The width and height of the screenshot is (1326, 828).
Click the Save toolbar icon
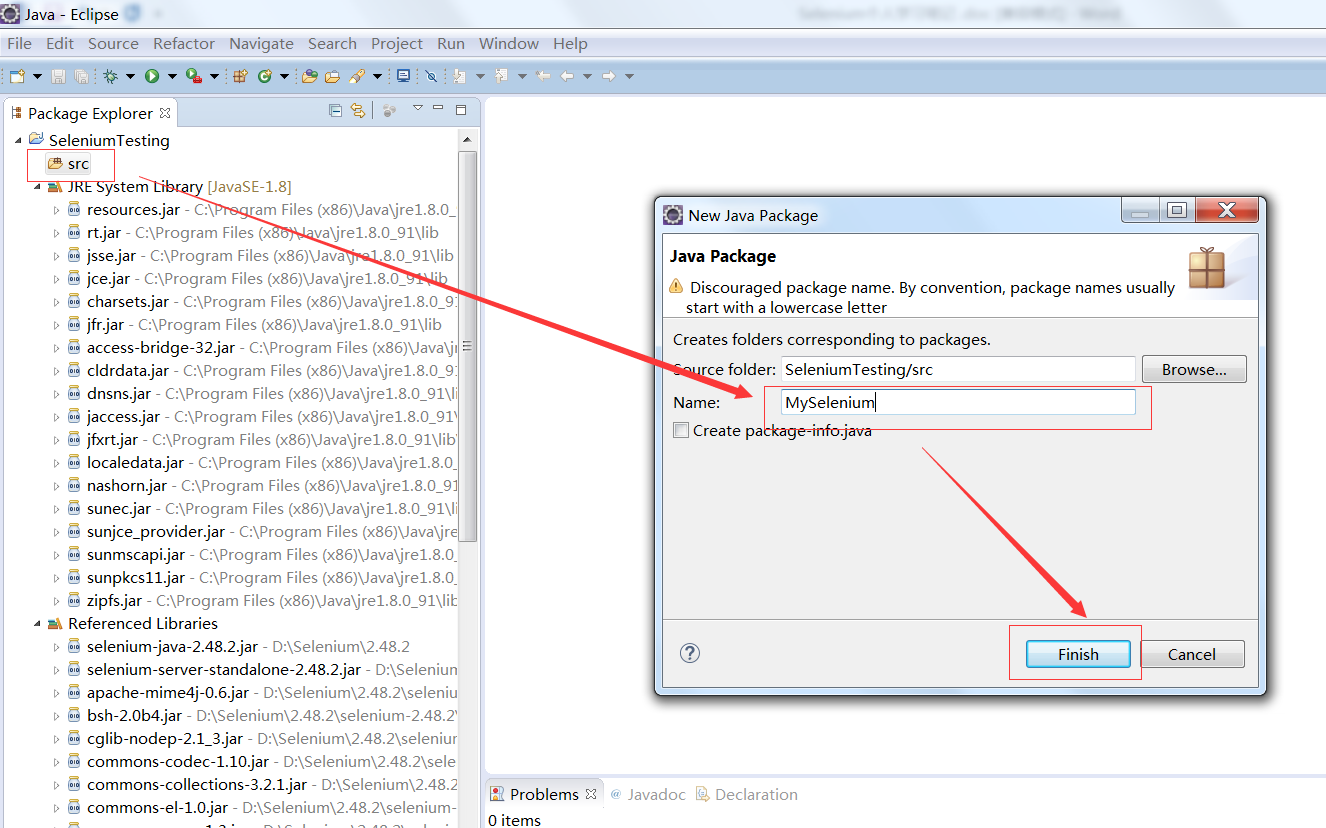[58, 76]
